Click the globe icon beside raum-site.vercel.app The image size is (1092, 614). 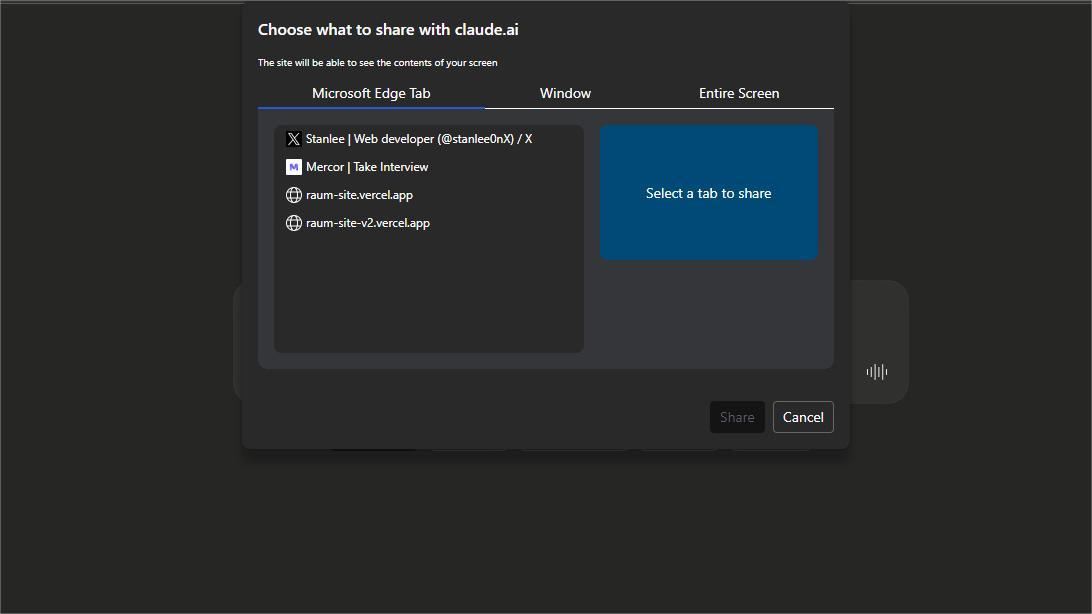tap(294, 195)
